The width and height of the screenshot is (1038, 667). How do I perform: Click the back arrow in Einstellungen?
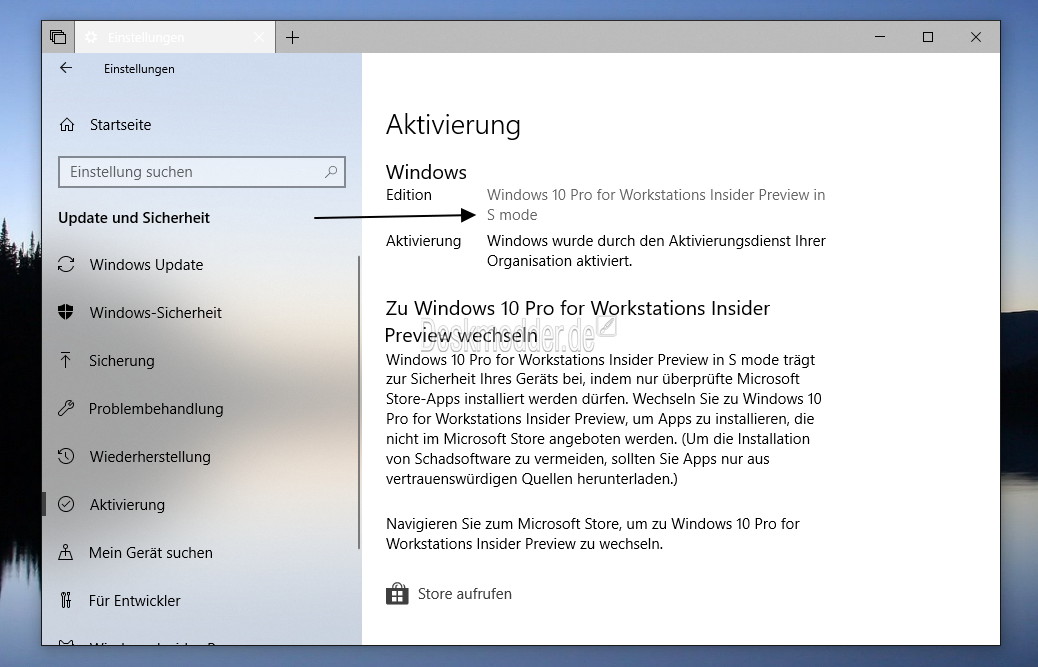point(66,67)
